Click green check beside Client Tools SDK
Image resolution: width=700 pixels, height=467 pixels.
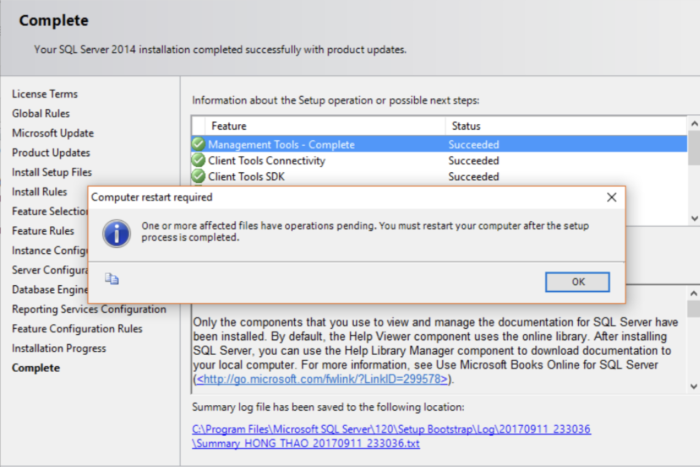coord(198,176)
